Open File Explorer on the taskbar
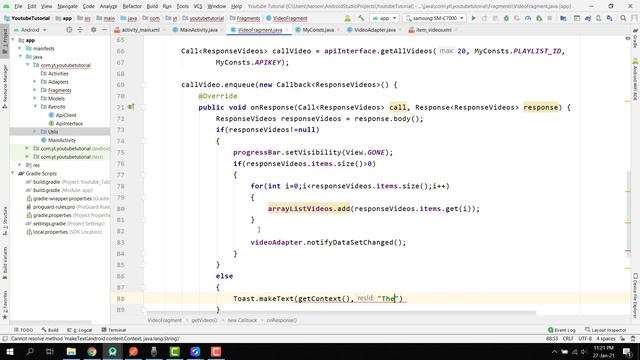This screenshot has width=640, height=360. coord(71,351)
